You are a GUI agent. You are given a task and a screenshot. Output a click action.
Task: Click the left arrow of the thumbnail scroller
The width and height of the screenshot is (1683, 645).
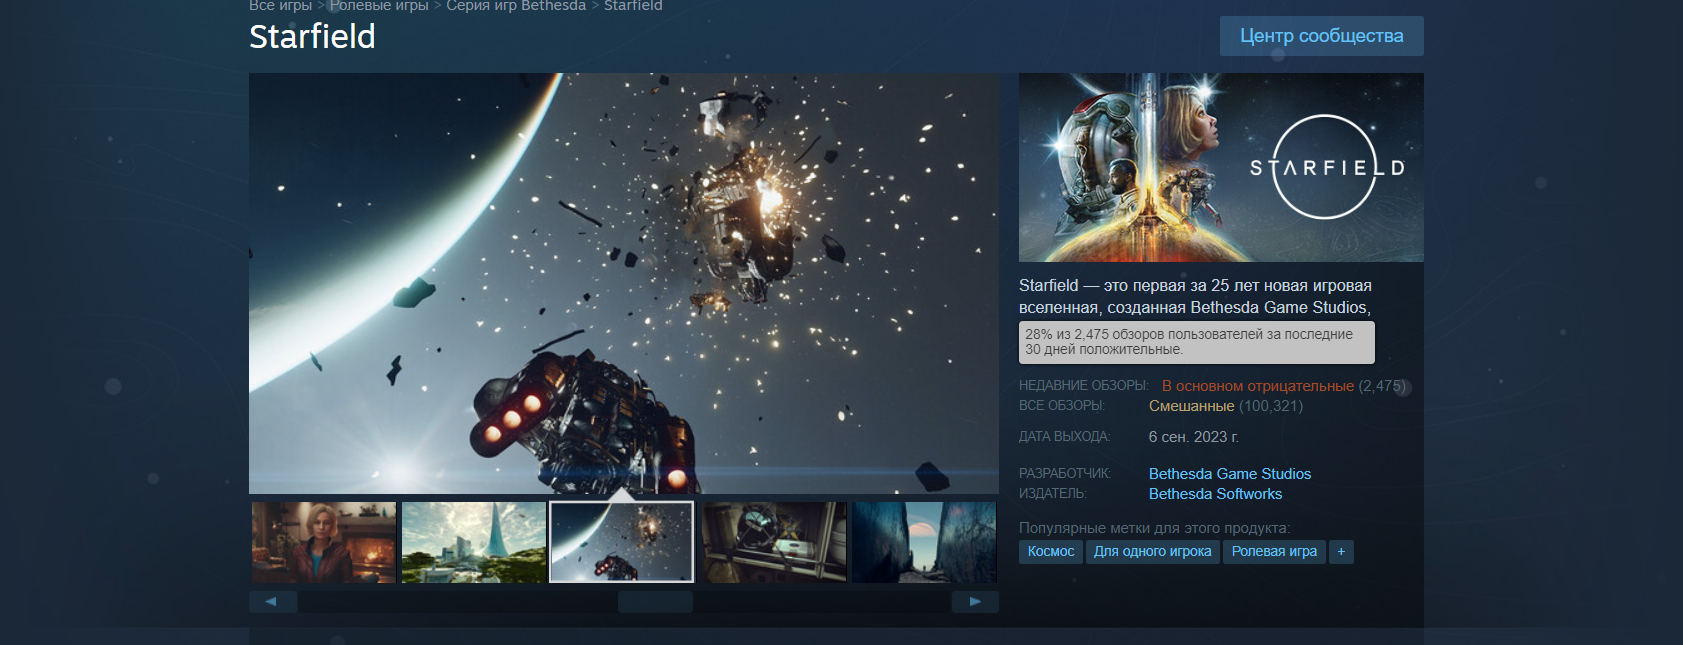click(273, 601)
